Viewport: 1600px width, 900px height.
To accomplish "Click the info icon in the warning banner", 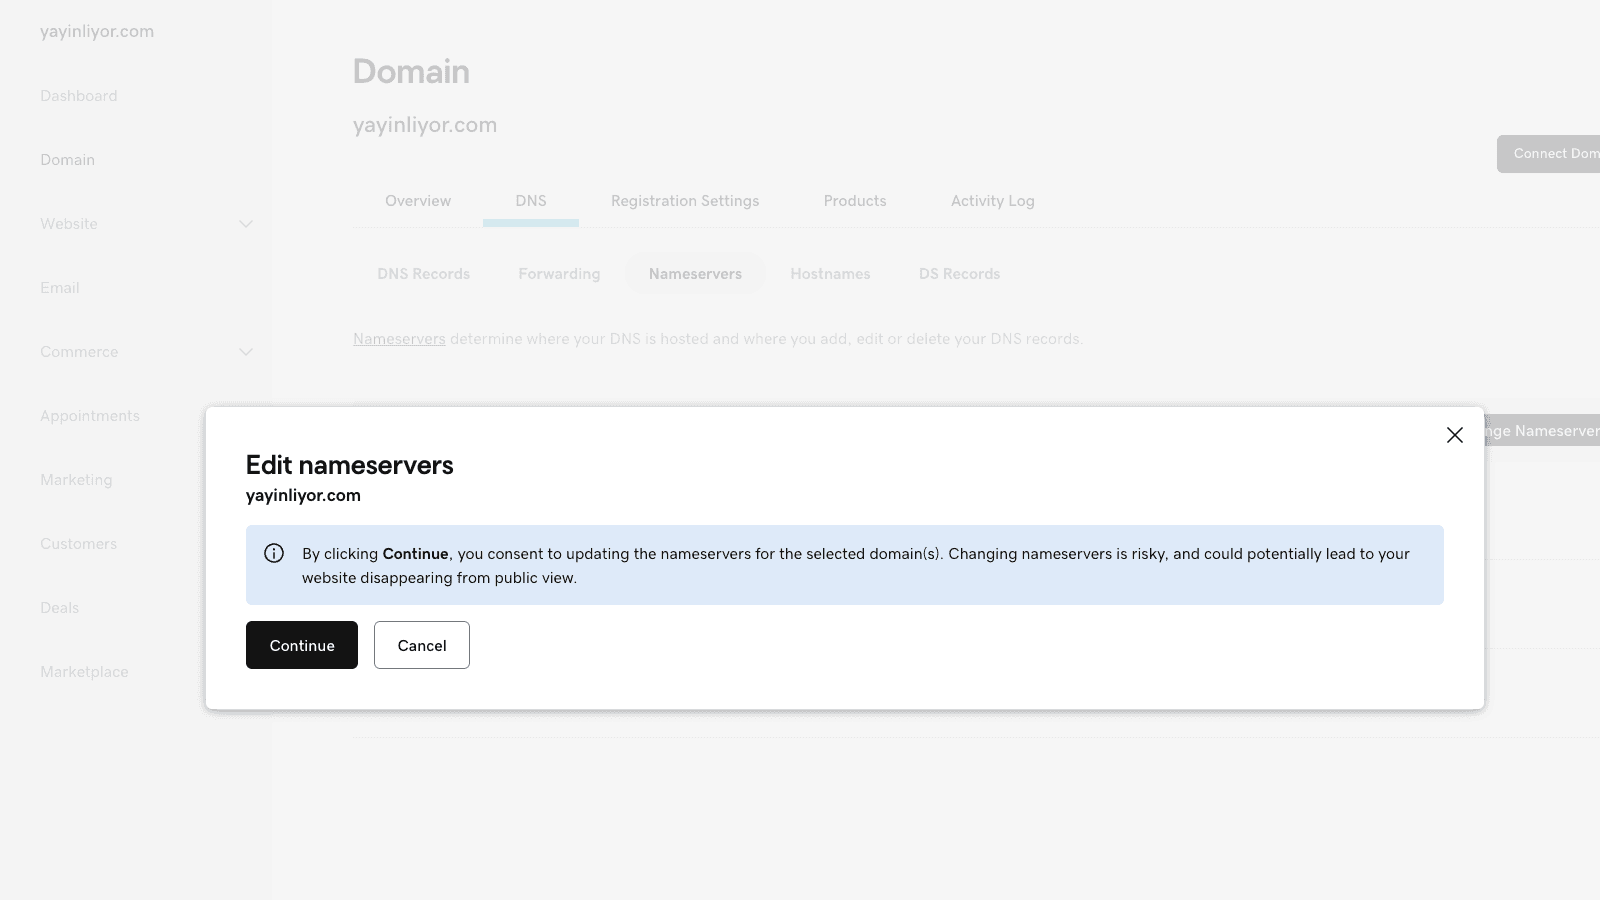I will [x=274, y=553].
